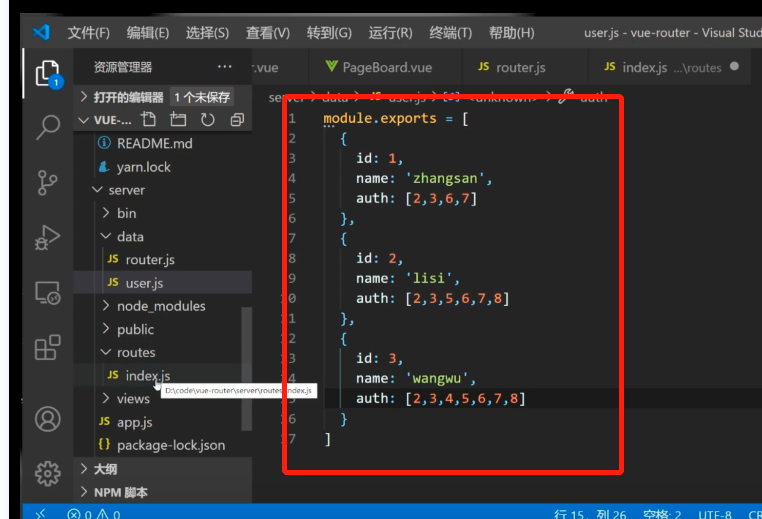Click the 1 个未保存 badge

(x=202, y=97)
